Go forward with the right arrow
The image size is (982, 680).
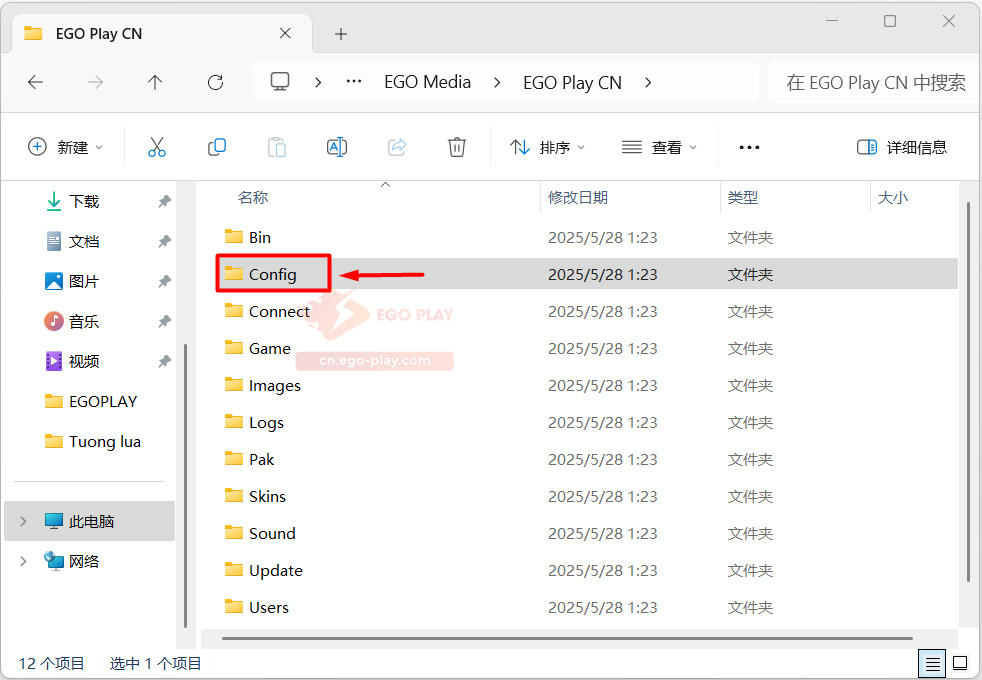[95, 82]
